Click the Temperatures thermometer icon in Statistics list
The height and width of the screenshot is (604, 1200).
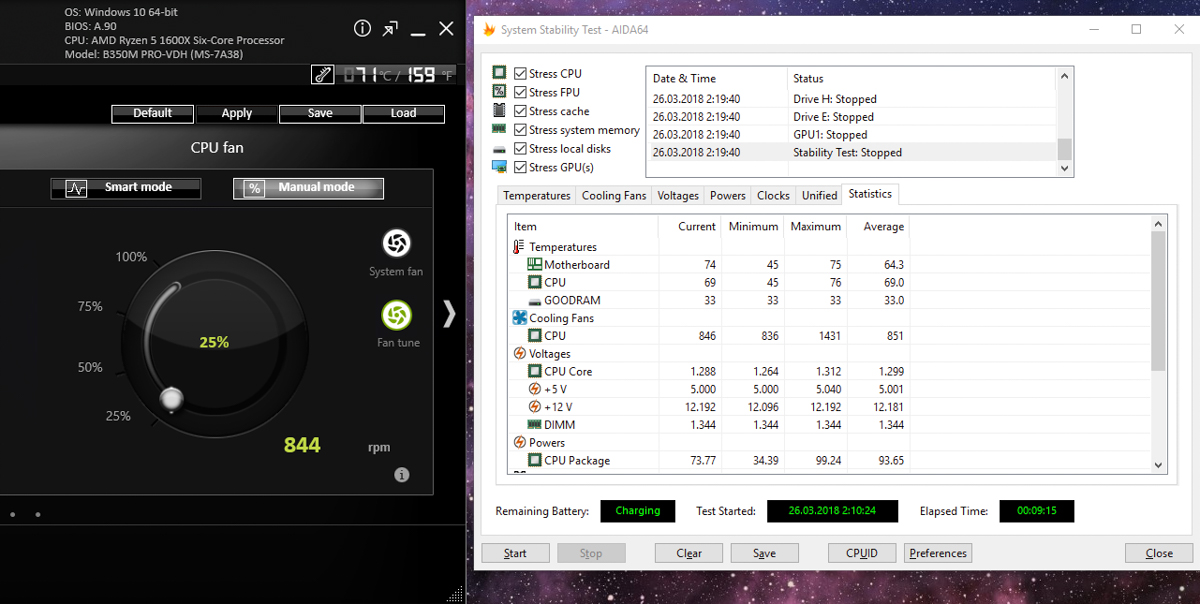(x=519, y=247)
